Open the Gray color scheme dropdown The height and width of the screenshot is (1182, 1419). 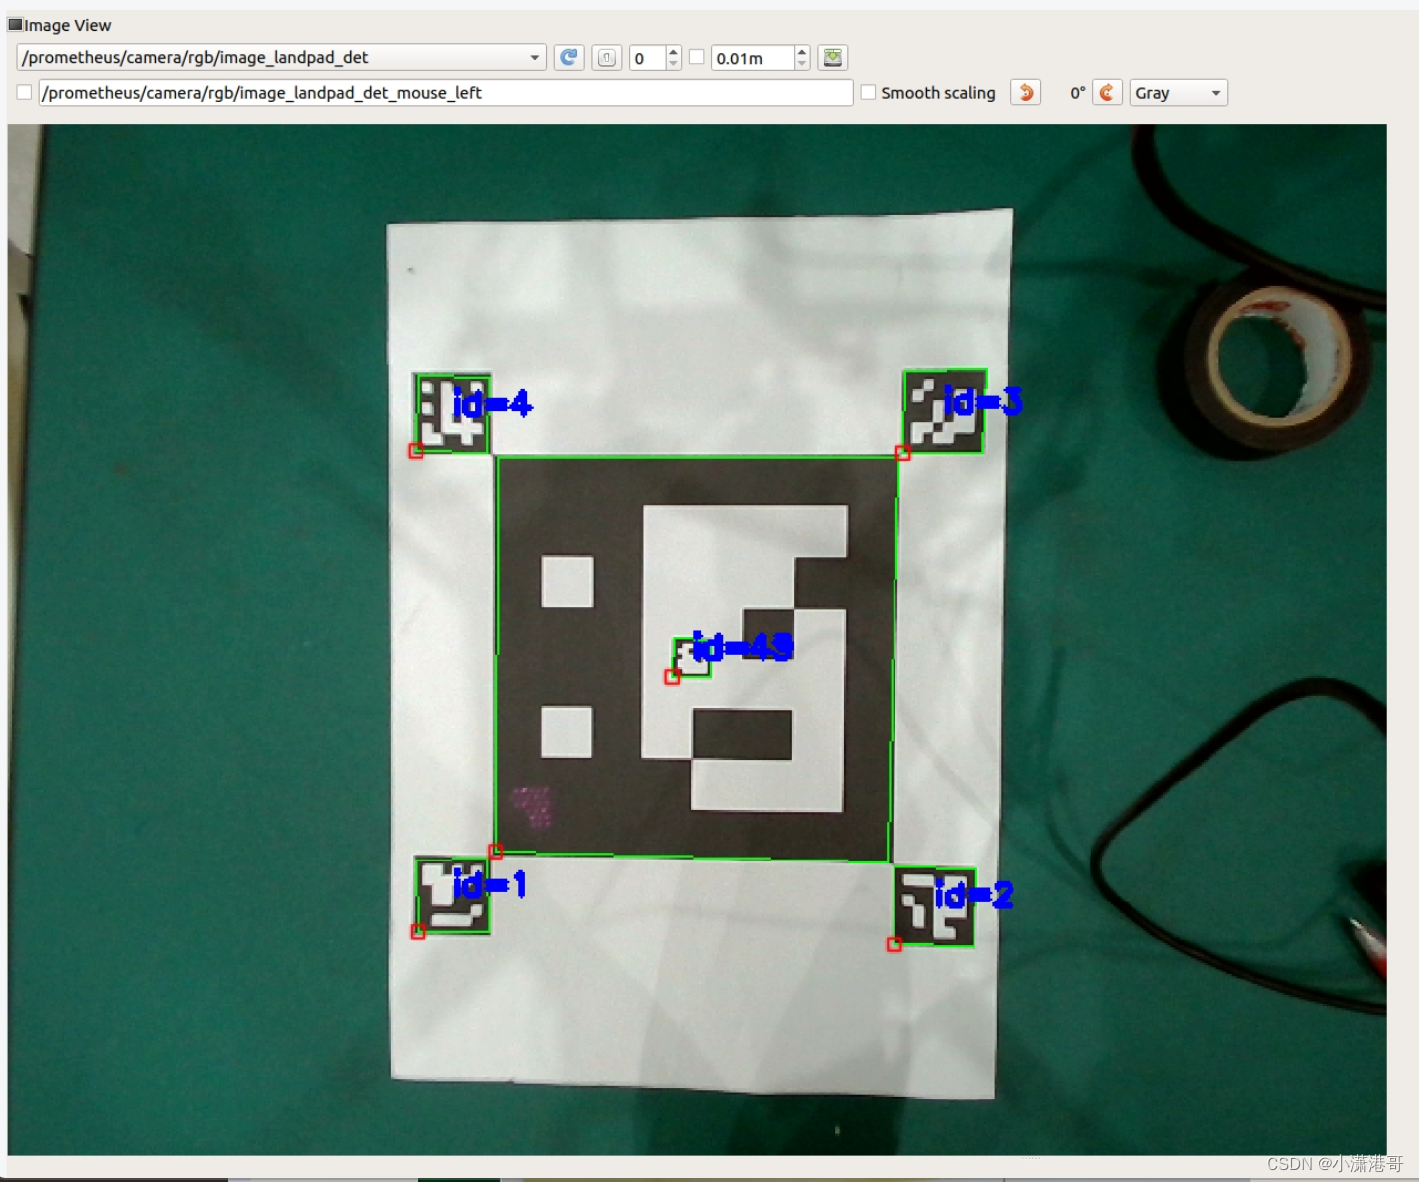[x=1178, y=93]
